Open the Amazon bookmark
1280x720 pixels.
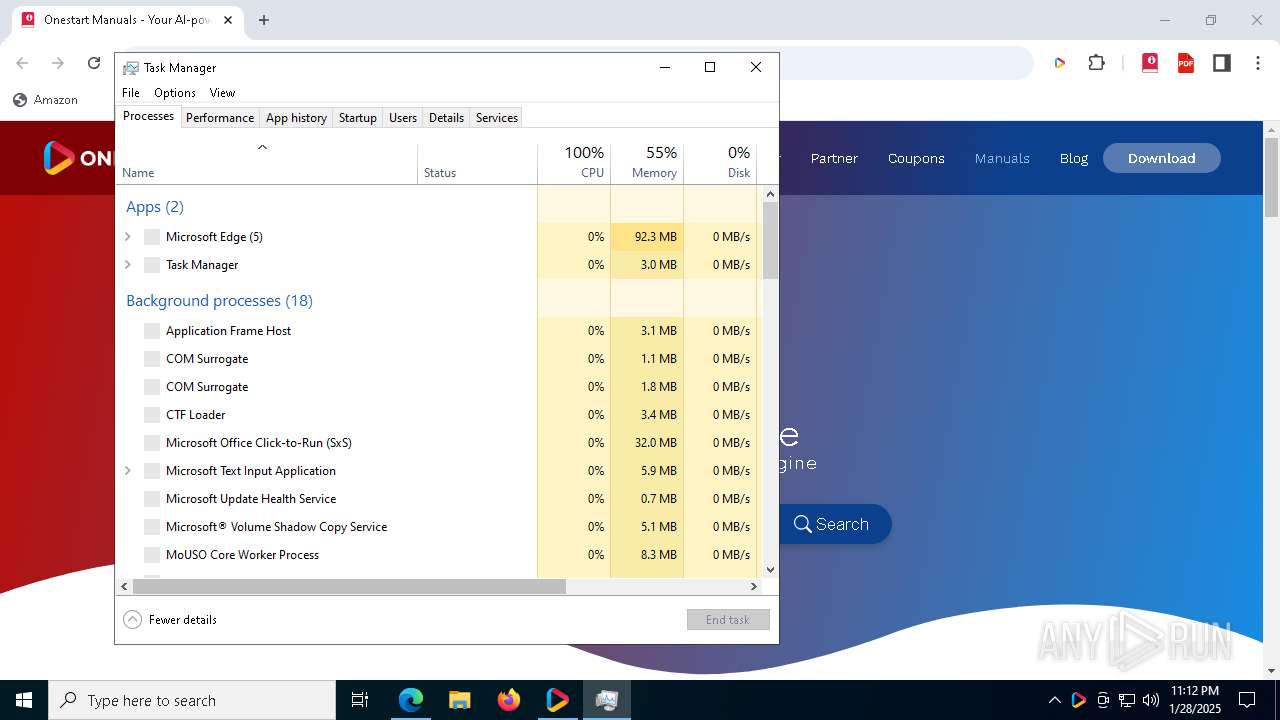(x=45, y=100)
